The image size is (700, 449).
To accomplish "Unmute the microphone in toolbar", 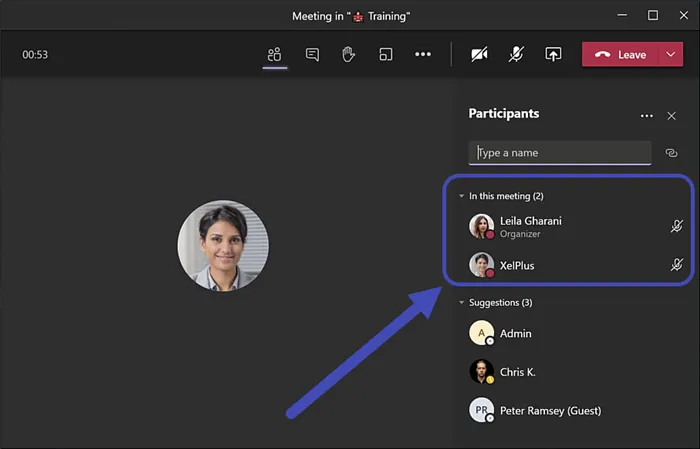I will pos(516,55).
